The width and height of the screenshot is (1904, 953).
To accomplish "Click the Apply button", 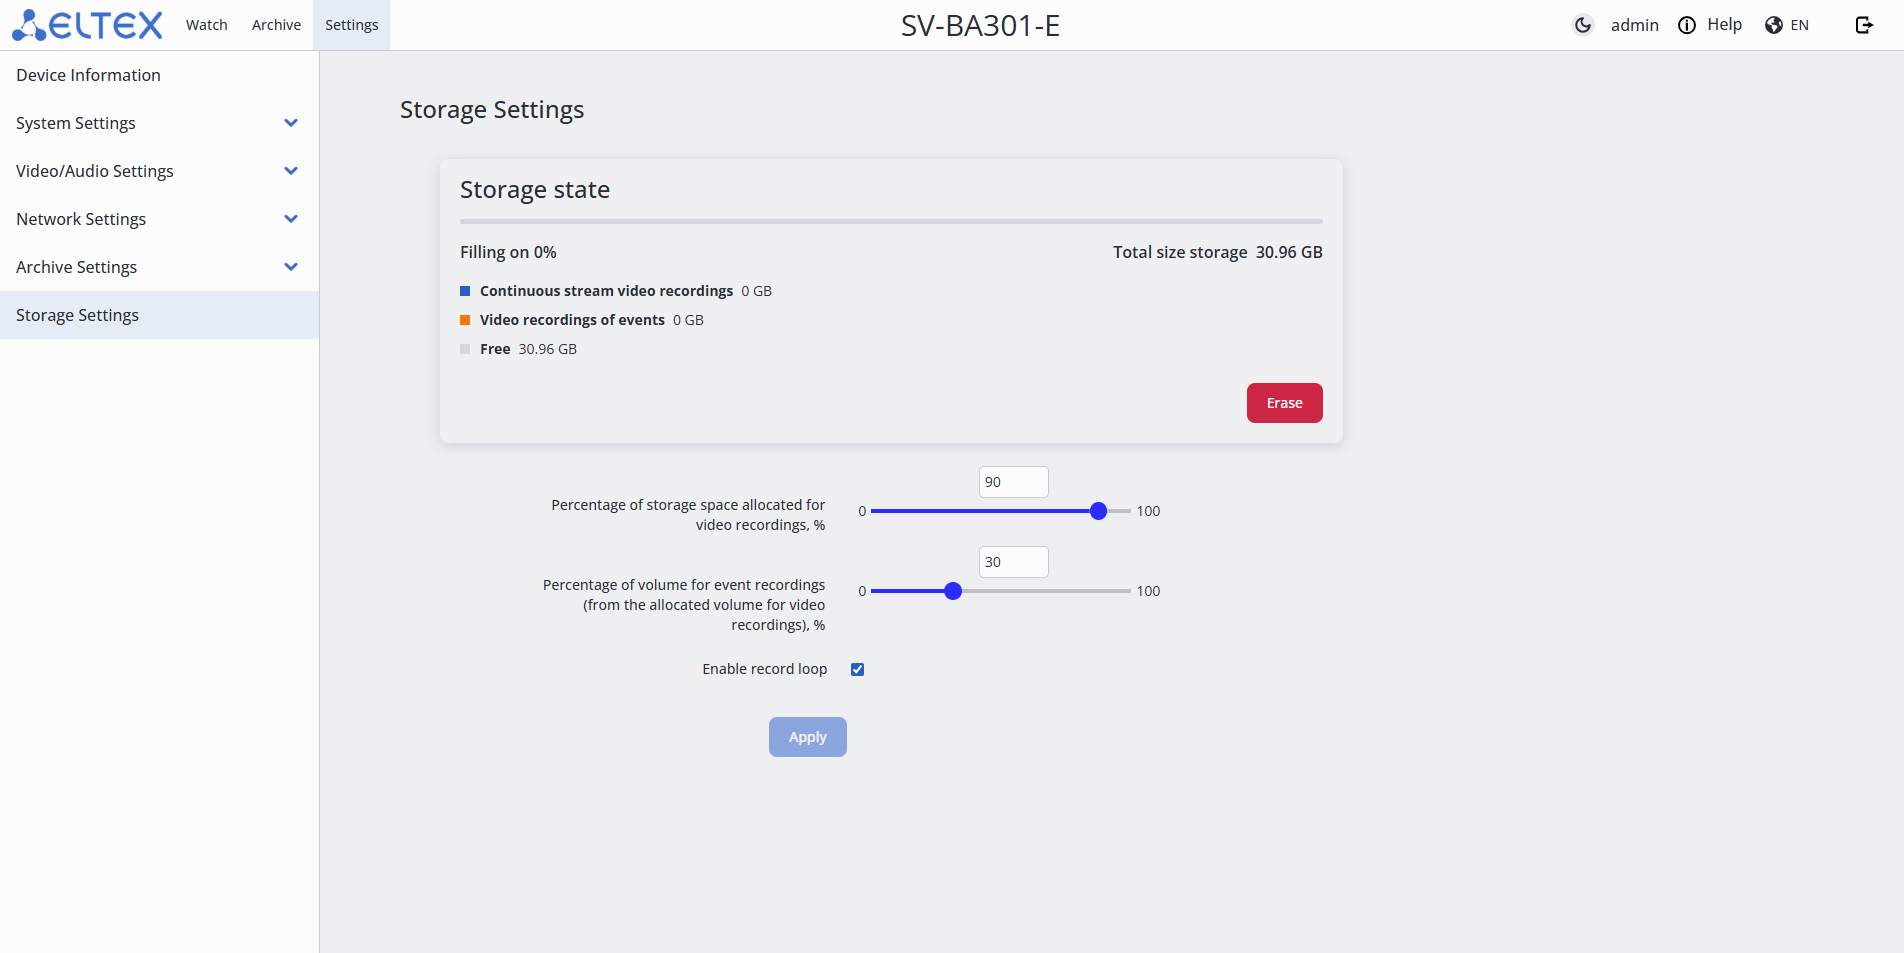I will [x=807, y=737].
